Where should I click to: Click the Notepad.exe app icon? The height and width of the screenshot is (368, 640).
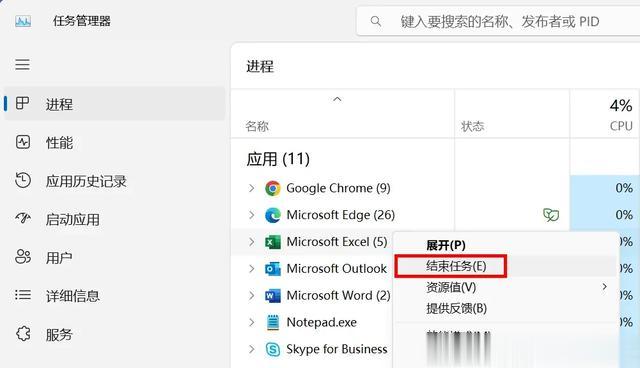pyautogui.click(x=273, y=322)
